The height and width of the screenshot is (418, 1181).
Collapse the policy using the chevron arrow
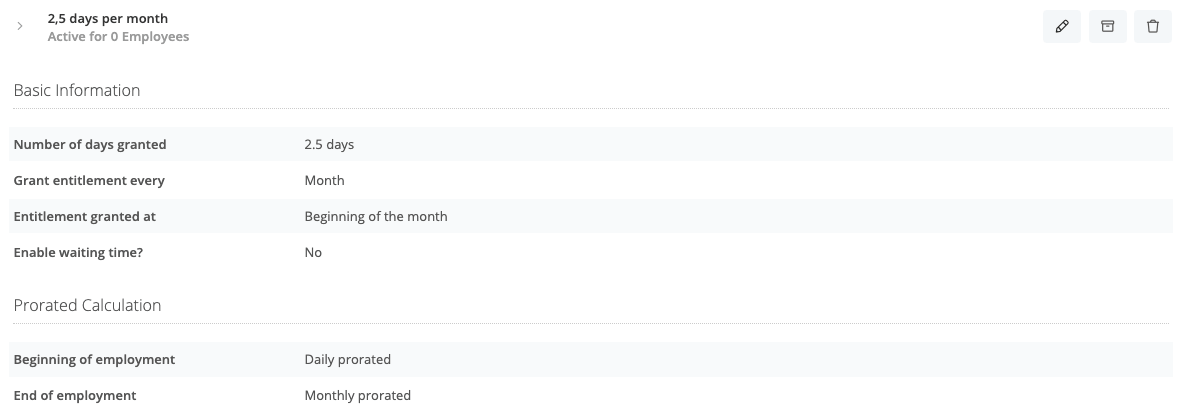tap(20, 26)
